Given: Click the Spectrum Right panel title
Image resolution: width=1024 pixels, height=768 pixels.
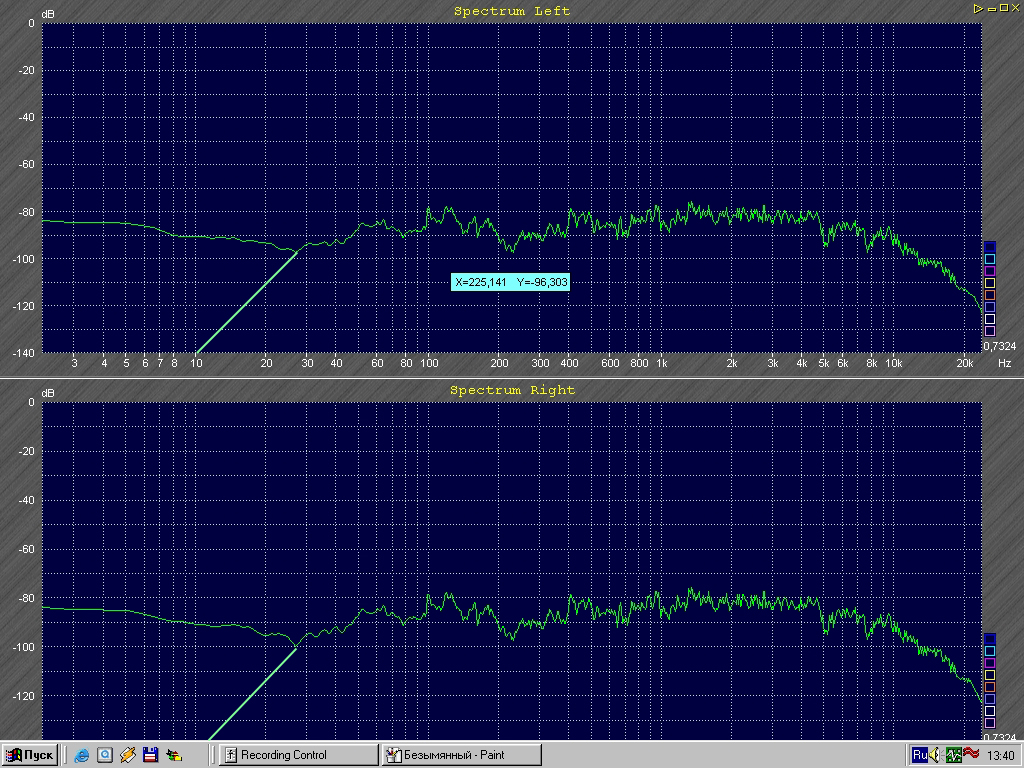Looking at the screenshot, I should (x=512, y=390).
